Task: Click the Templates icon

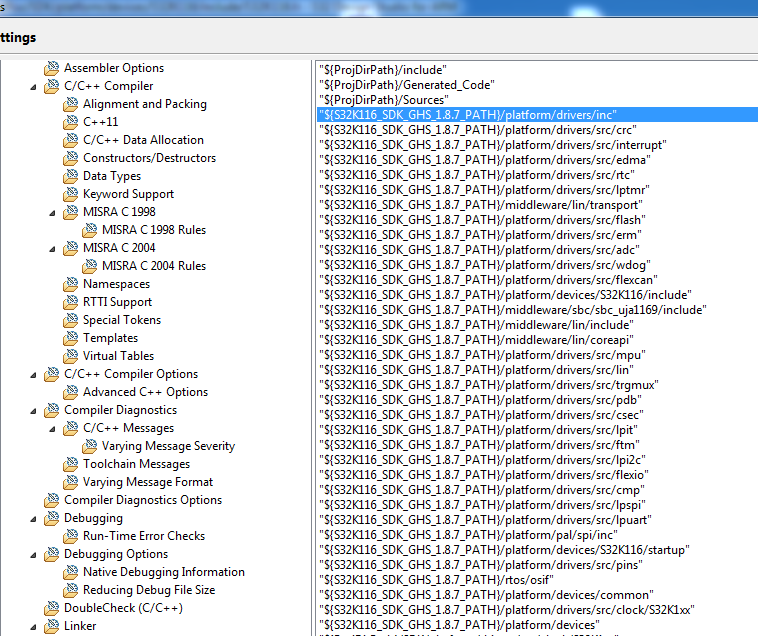Action: pyautogui.click(x=71, y=338)
